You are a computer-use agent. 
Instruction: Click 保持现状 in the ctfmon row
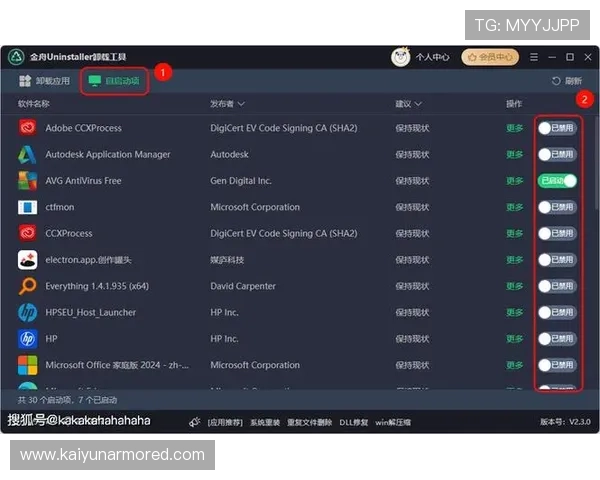pos(412,207)
